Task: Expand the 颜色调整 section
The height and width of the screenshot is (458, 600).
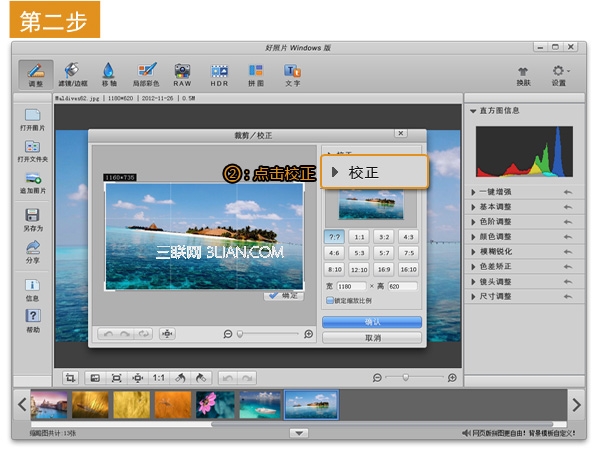Action: [x=473, y=237]
